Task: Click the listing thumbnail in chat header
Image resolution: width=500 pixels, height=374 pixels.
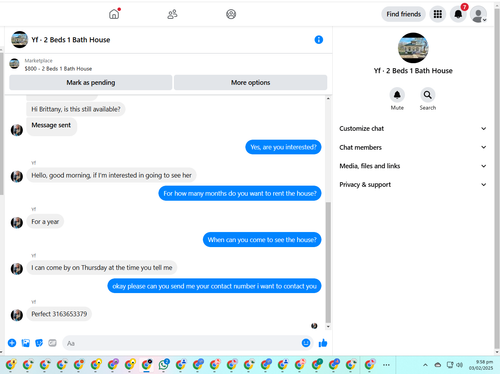Action: pos(19,40)
